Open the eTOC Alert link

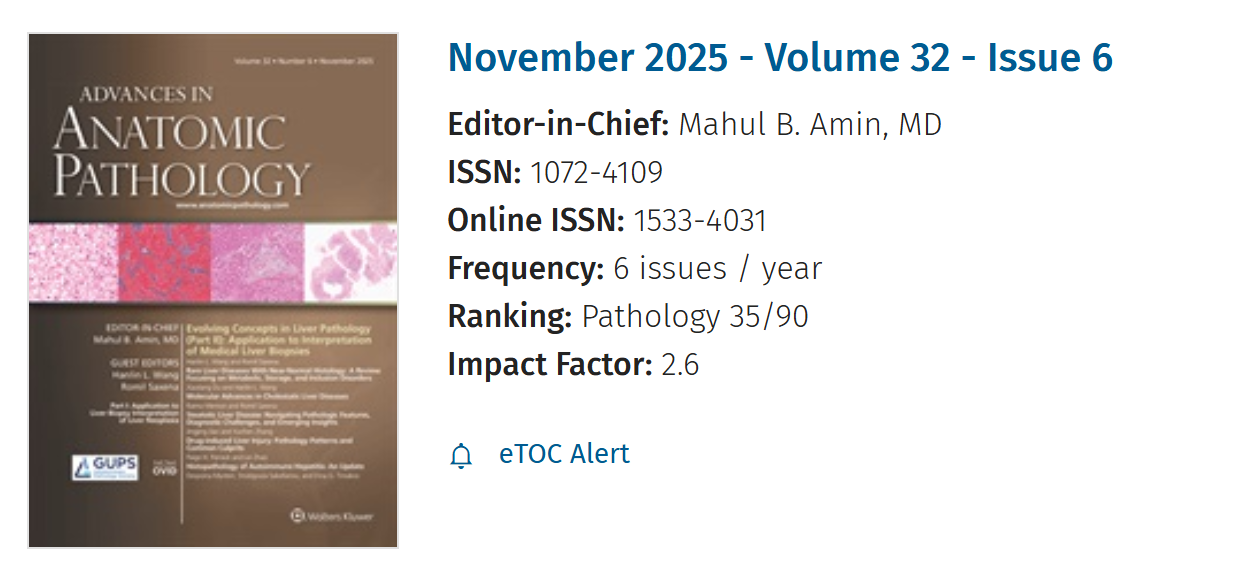[564, 454]
